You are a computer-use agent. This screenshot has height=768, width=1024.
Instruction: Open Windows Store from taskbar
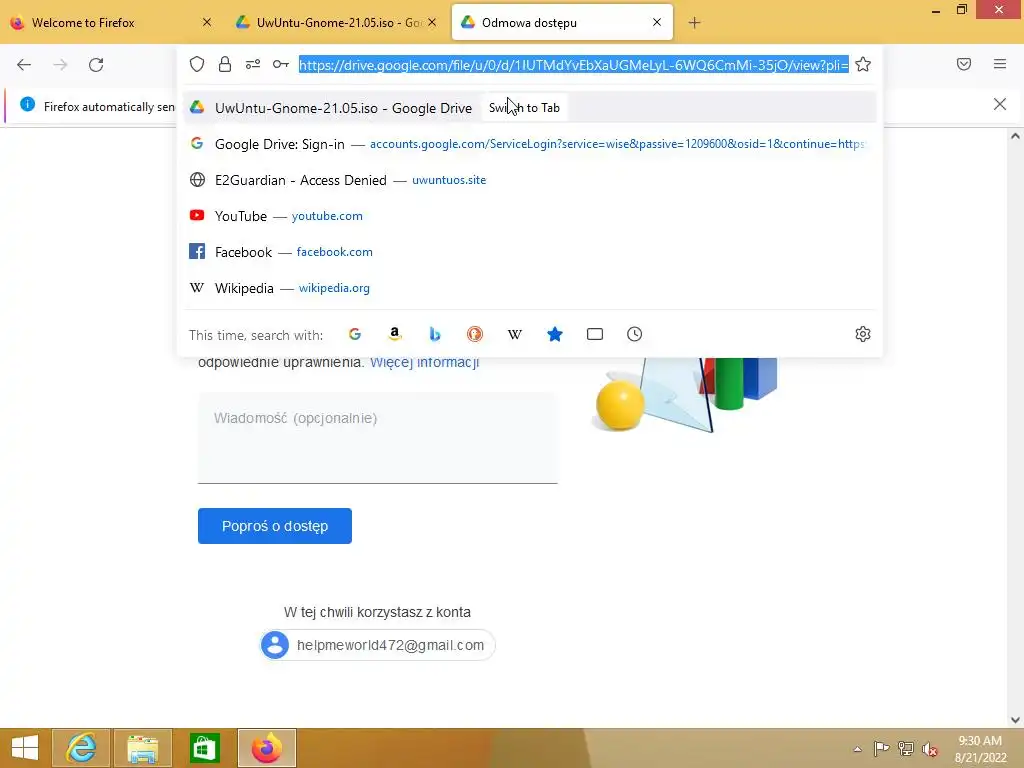[204, 748]
